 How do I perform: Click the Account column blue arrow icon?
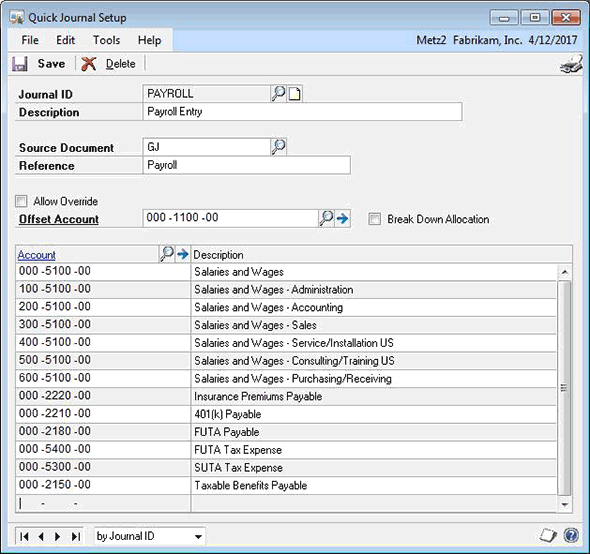(x=182, y=254)
